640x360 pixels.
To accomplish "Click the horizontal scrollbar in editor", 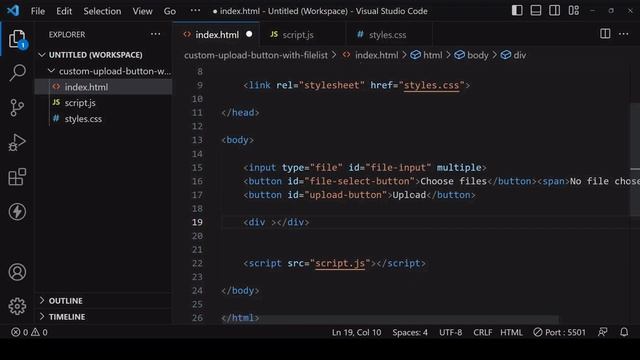I will (390, 319).
